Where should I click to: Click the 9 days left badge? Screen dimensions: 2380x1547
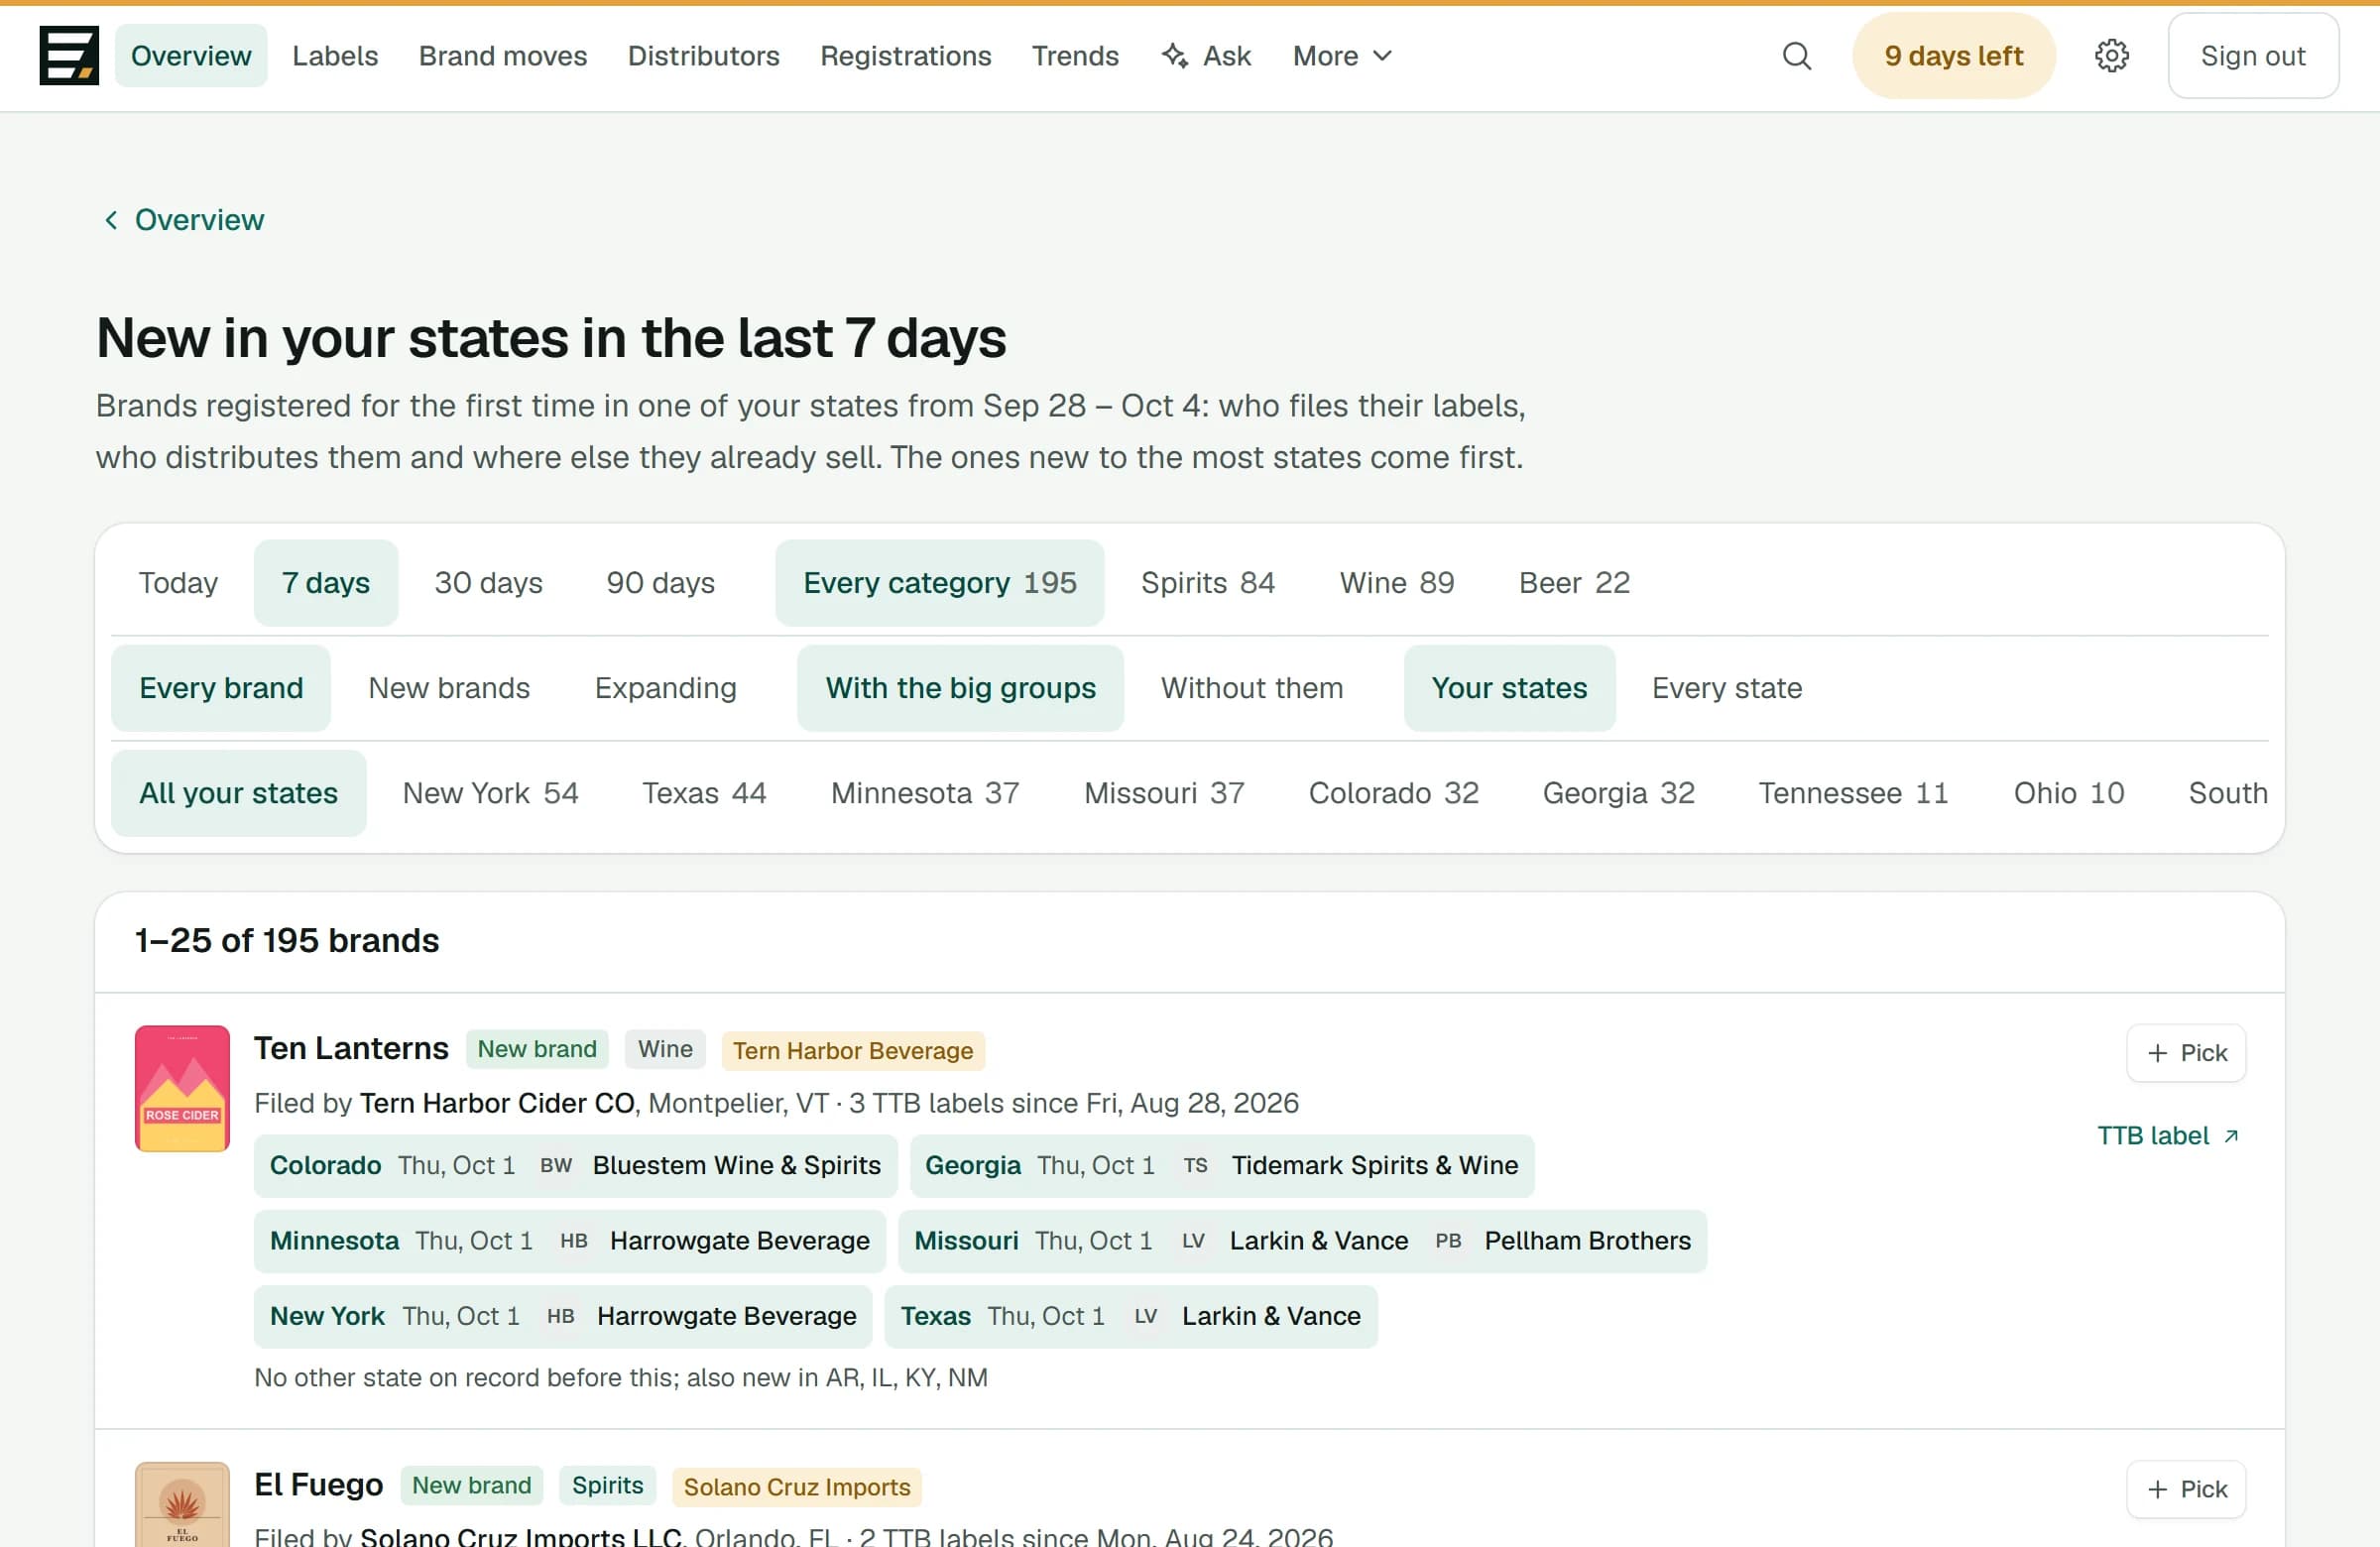pyautogui.click(x=1953, y=56)
